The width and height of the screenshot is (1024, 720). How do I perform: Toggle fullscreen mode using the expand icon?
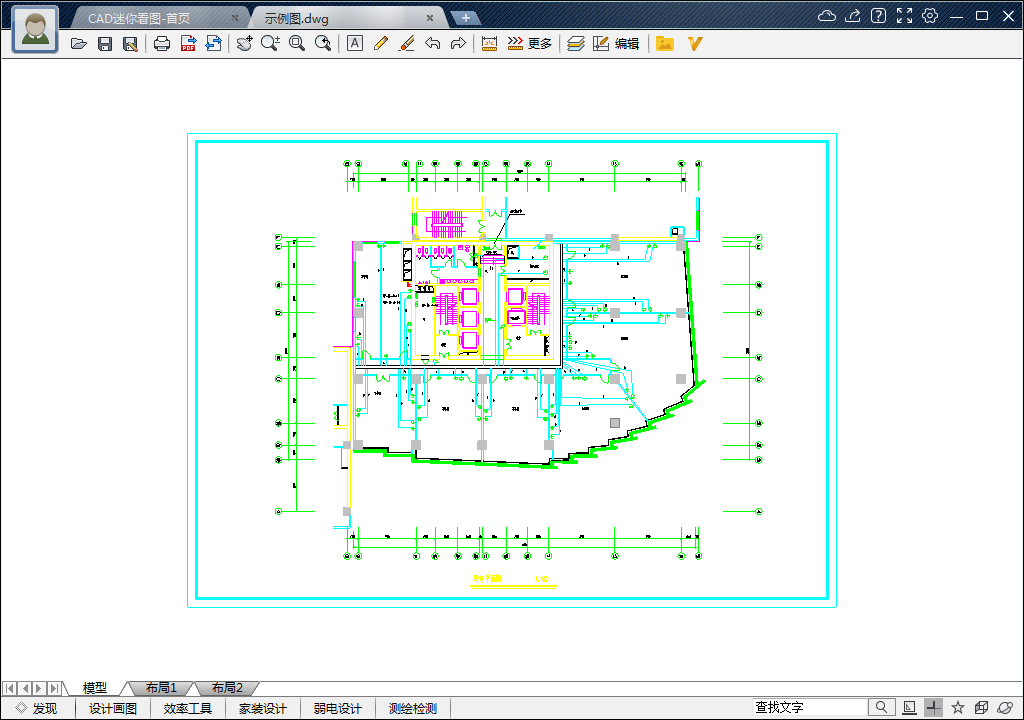coord(904,16)
